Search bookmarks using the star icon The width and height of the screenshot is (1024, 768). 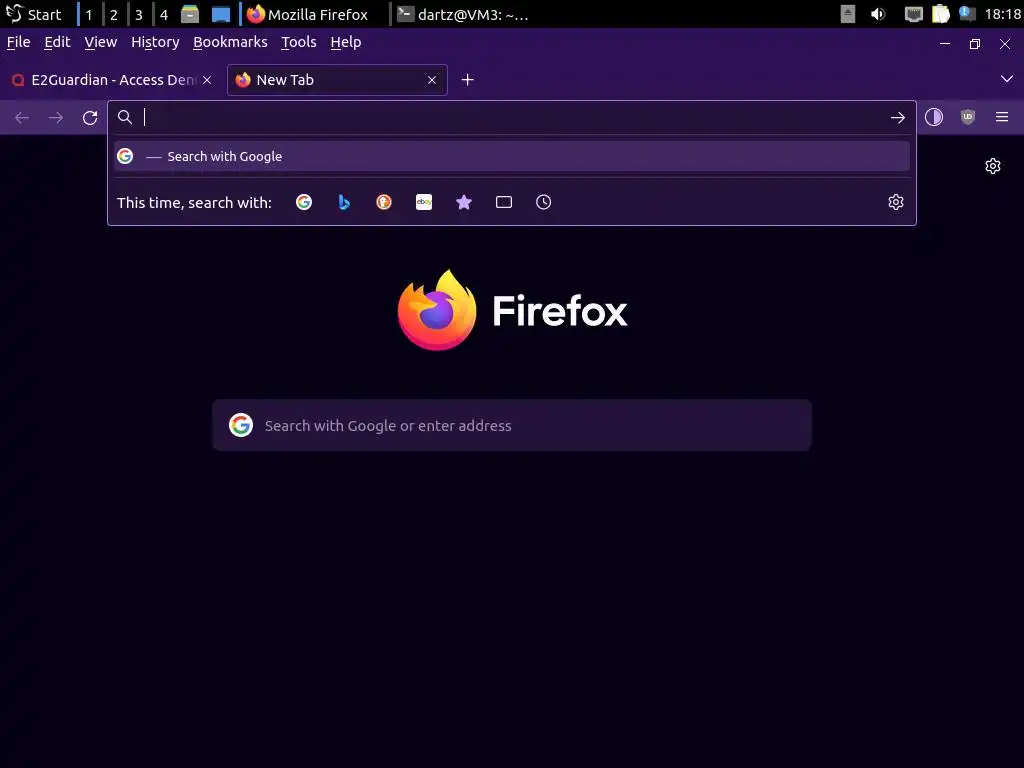464,202
